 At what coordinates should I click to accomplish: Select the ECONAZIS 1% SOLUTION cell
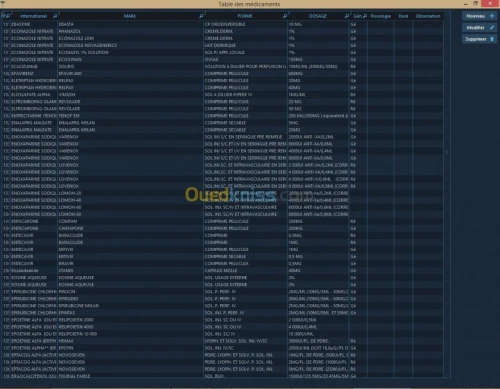tap(130, 52)
